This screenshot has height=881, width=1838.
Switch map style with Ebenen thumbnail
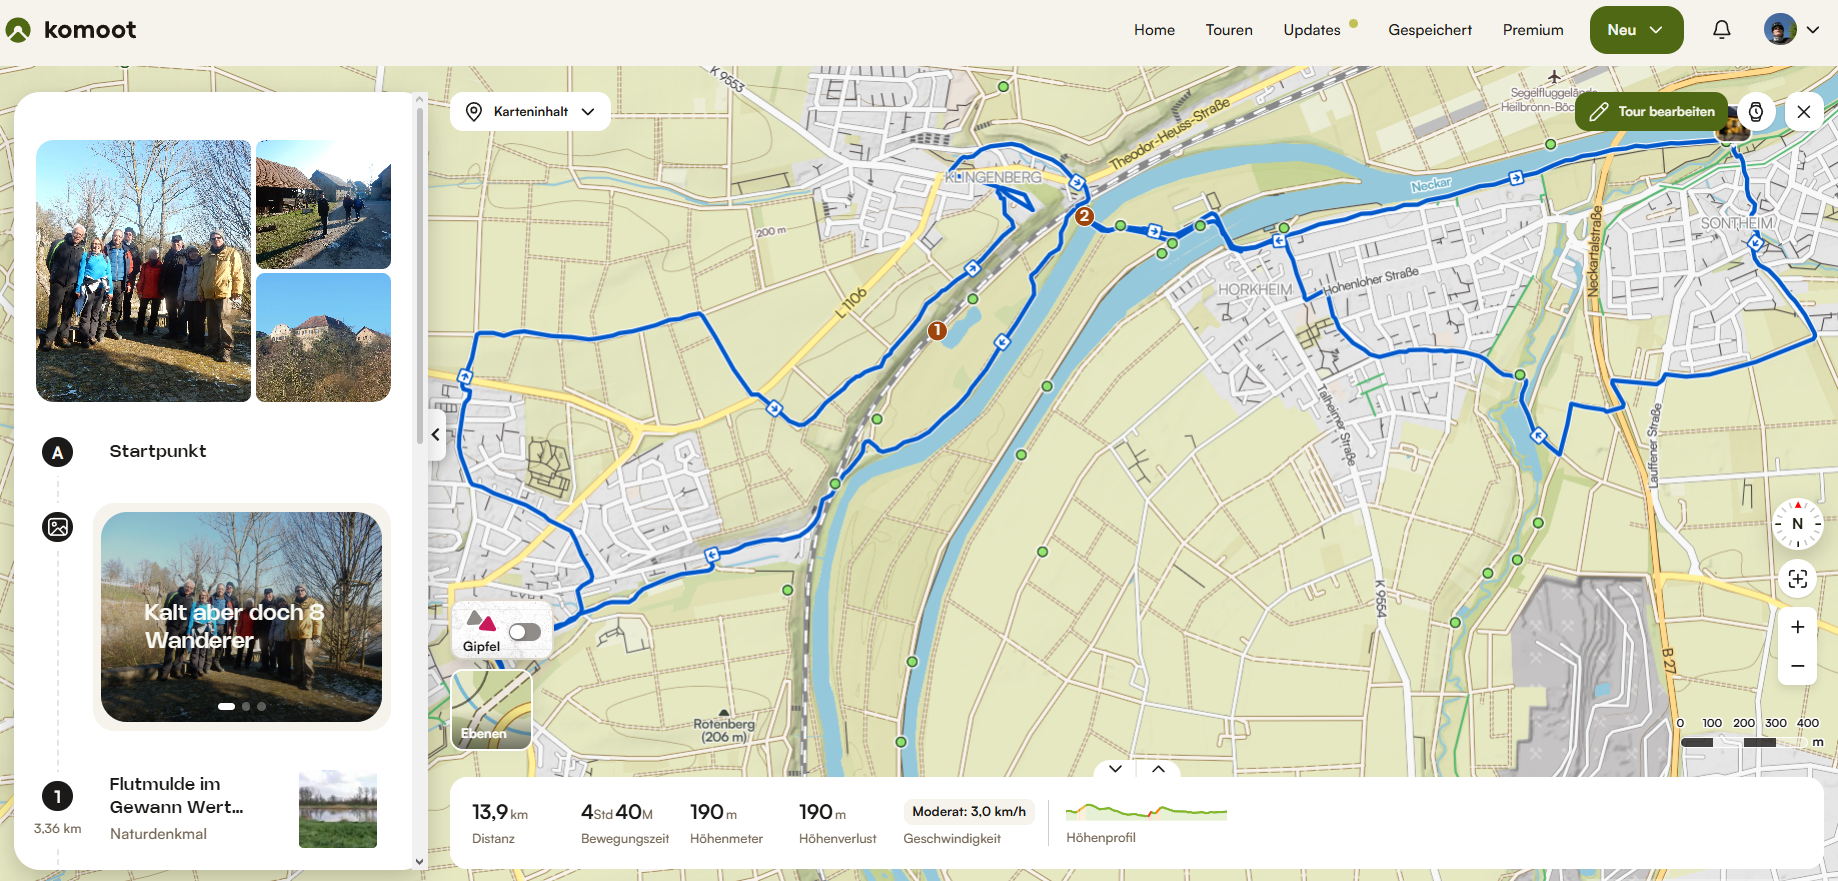point(492,709)
